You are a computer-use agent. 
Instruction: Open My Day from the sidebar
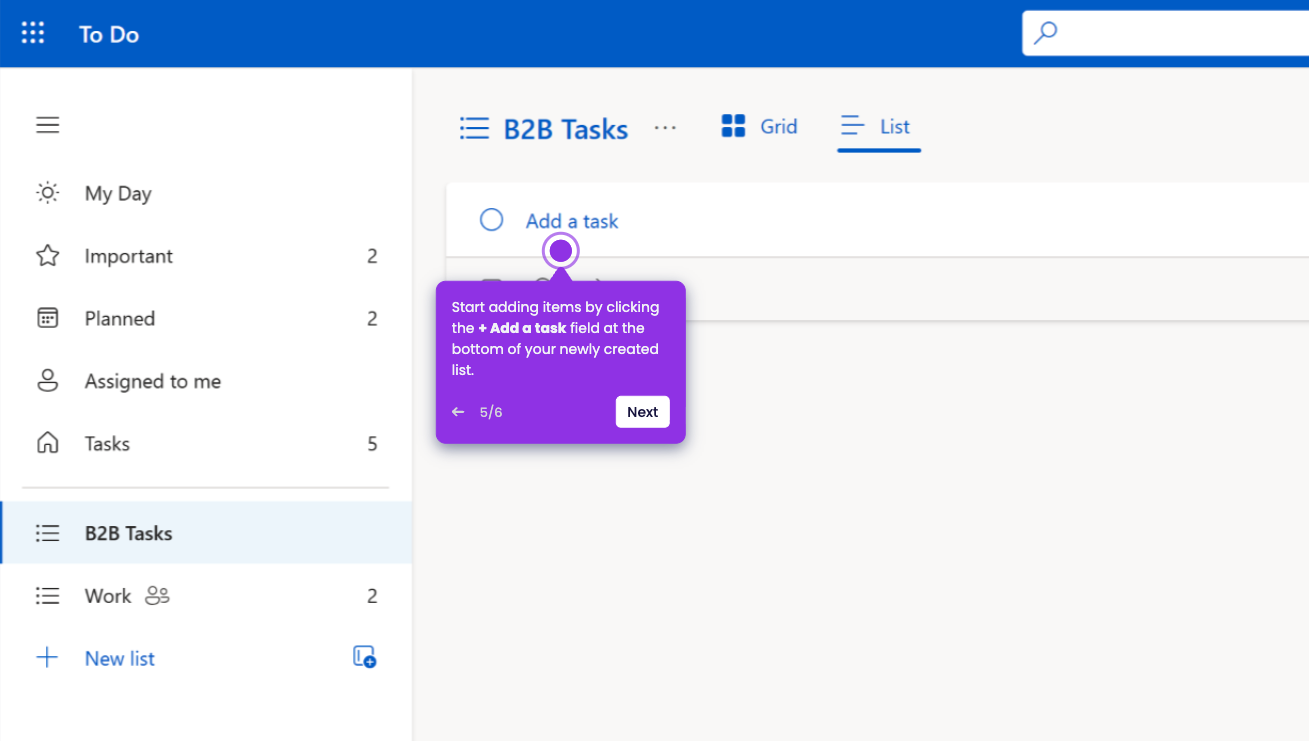click(206, 193)
